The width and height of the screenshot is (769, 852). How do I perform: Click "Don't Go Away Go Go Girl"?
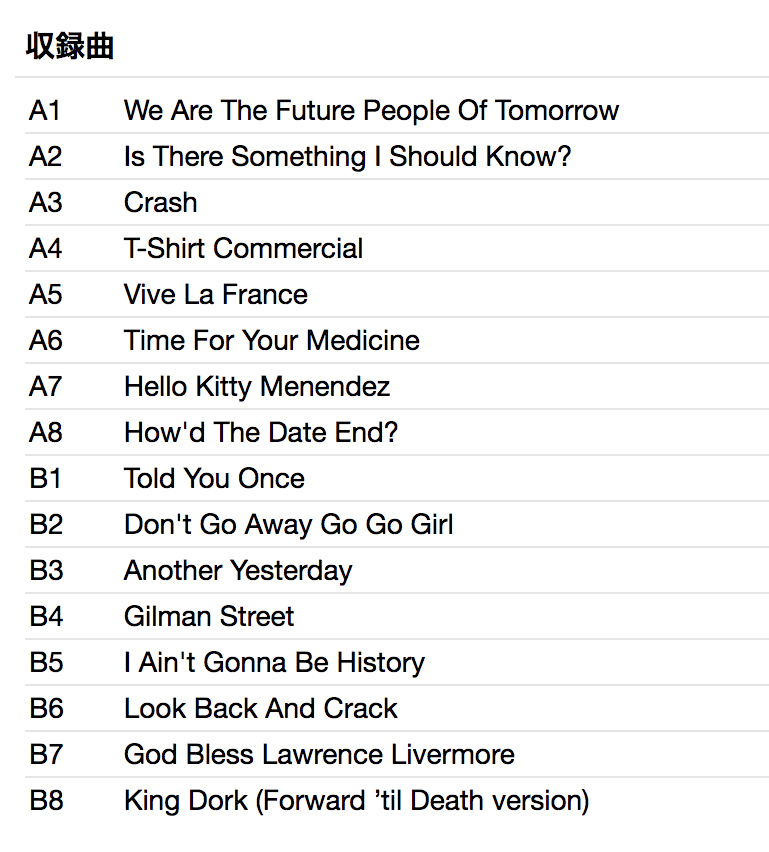click(x=288, y=525)
